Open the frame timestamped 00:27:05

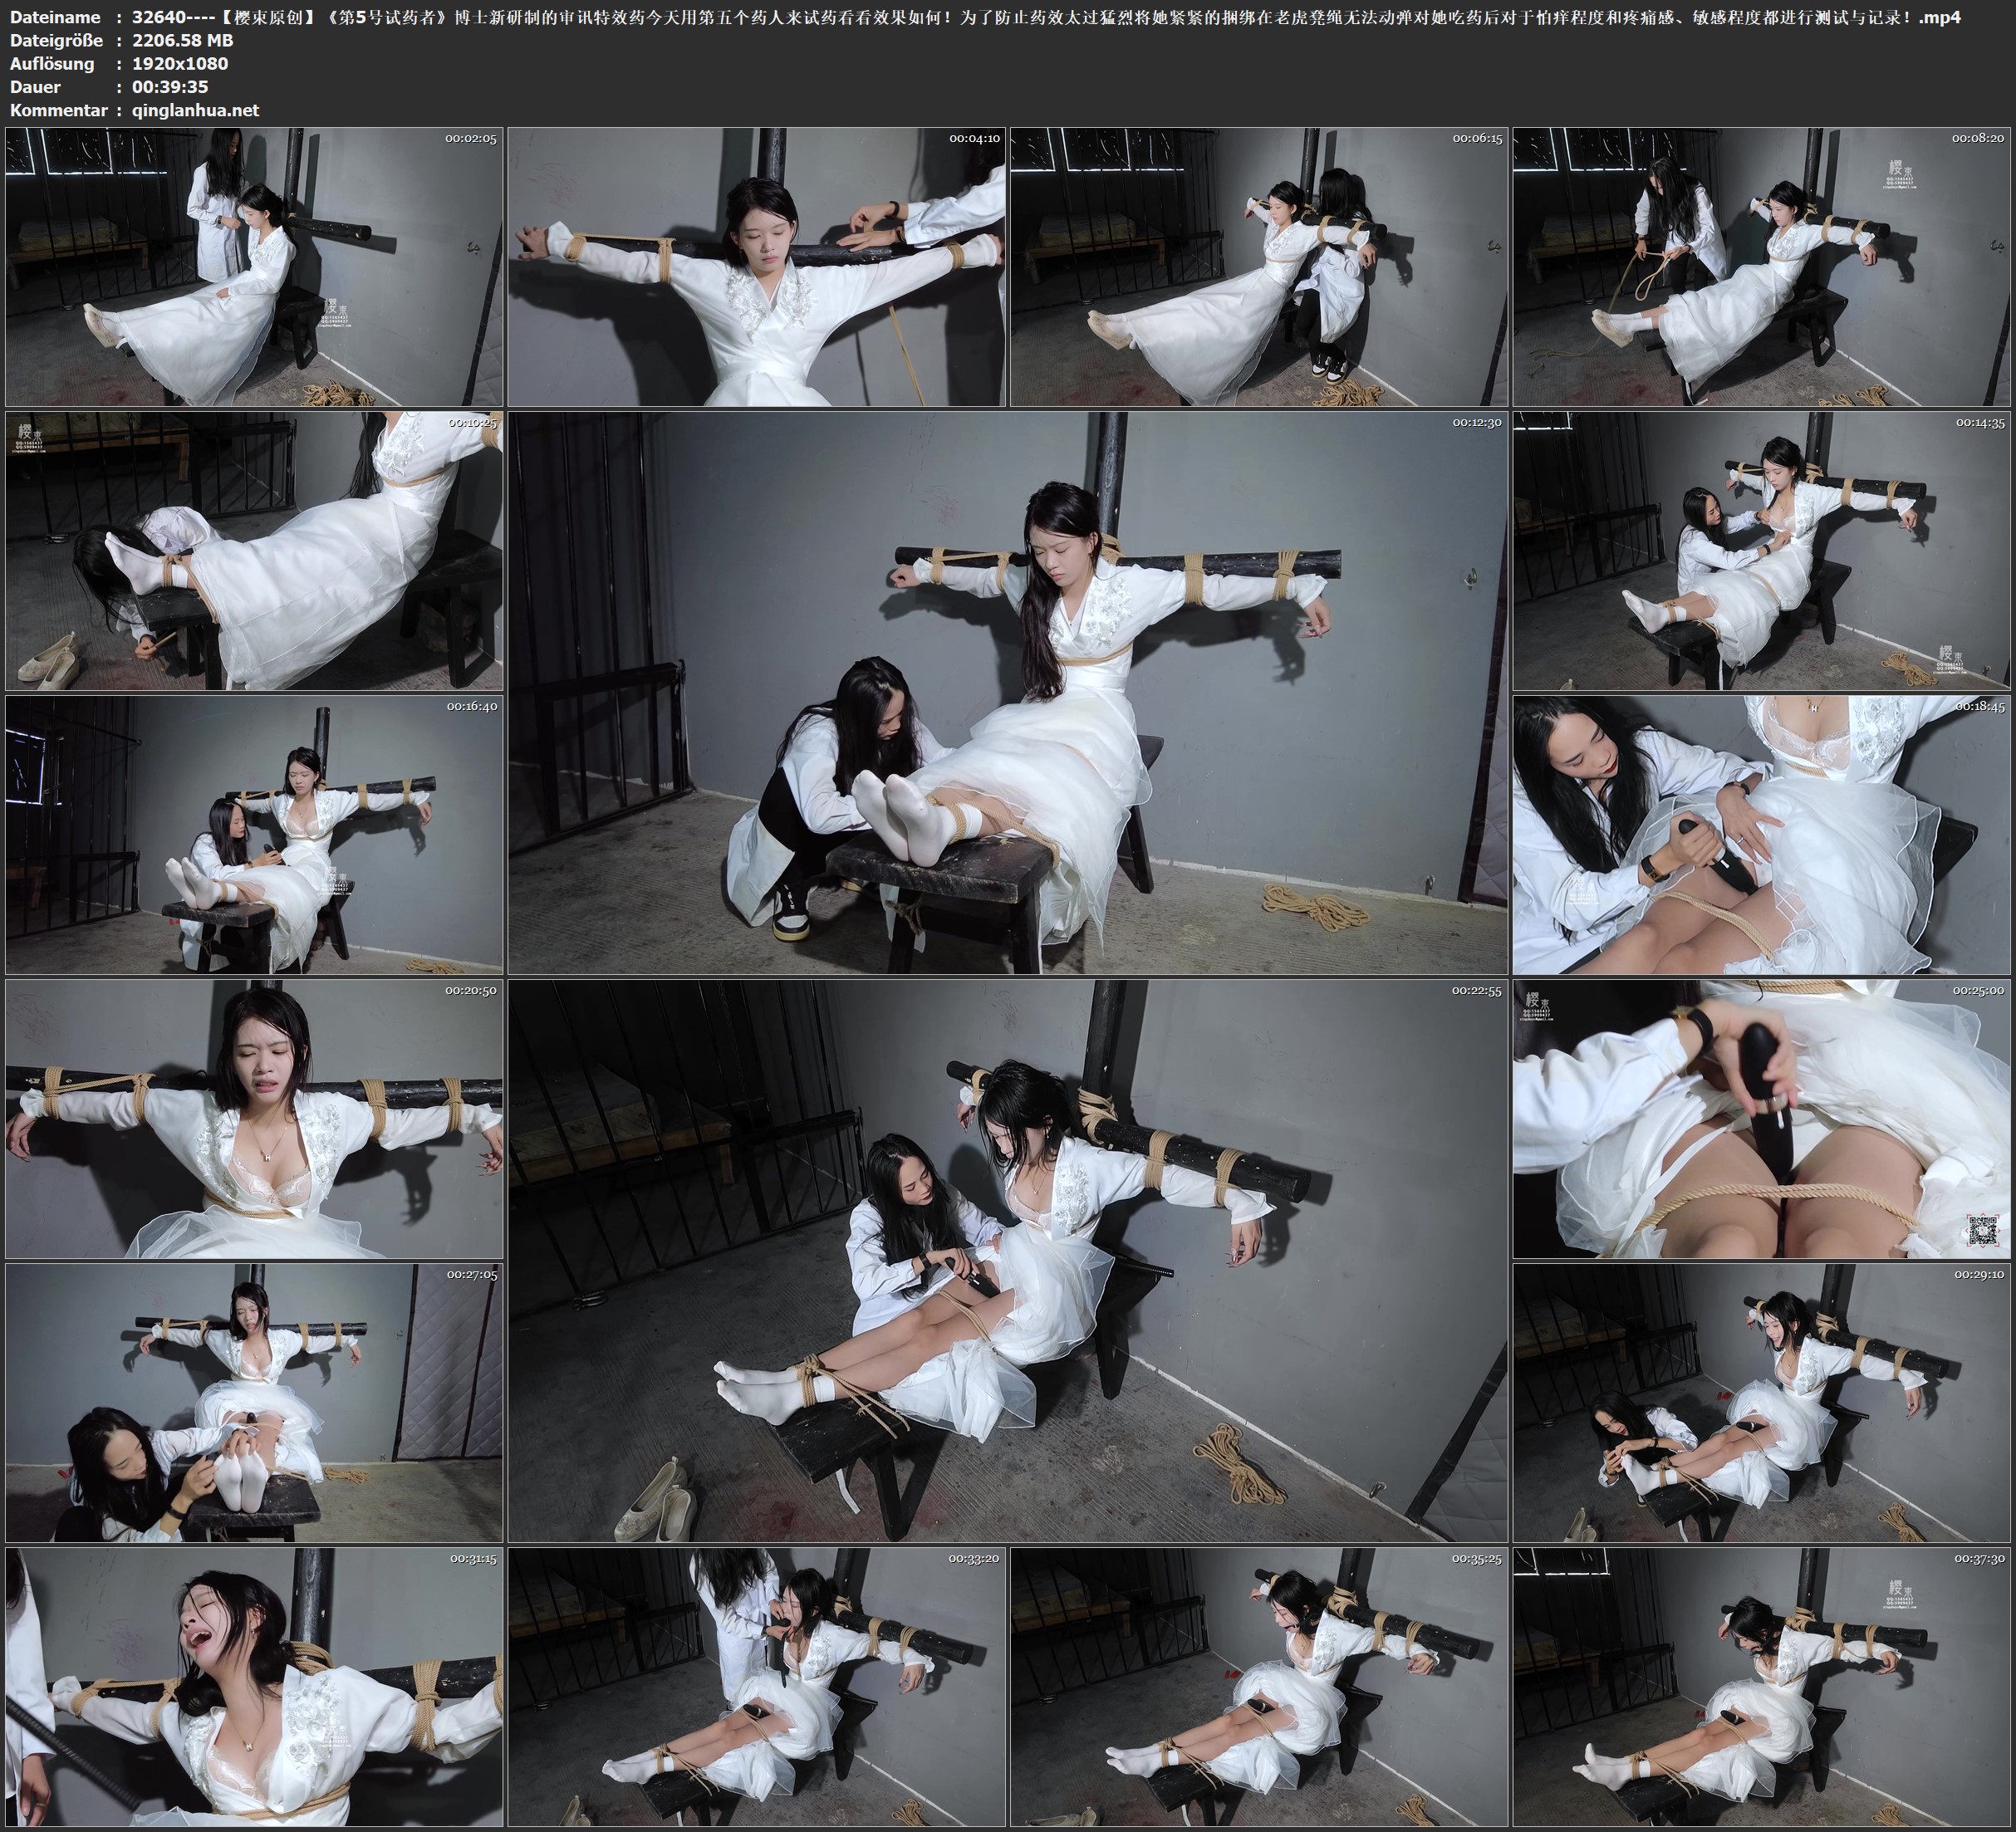coord(254,1402)
